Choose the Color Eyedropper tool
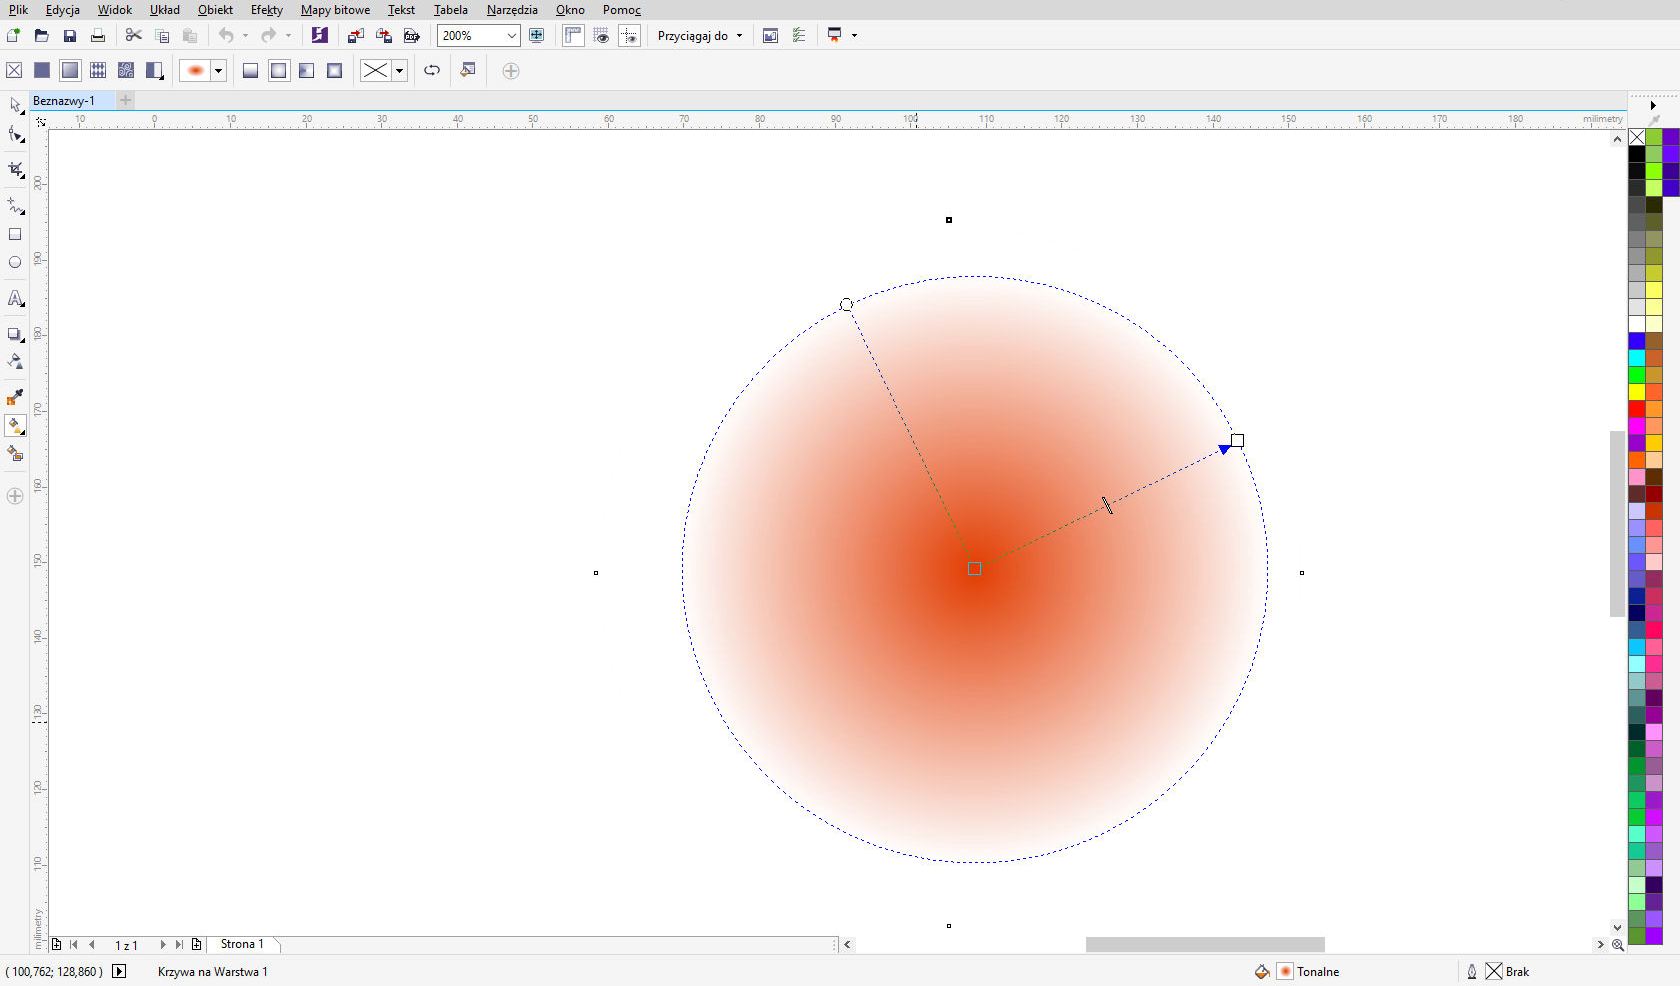 [x=15, y=398]
